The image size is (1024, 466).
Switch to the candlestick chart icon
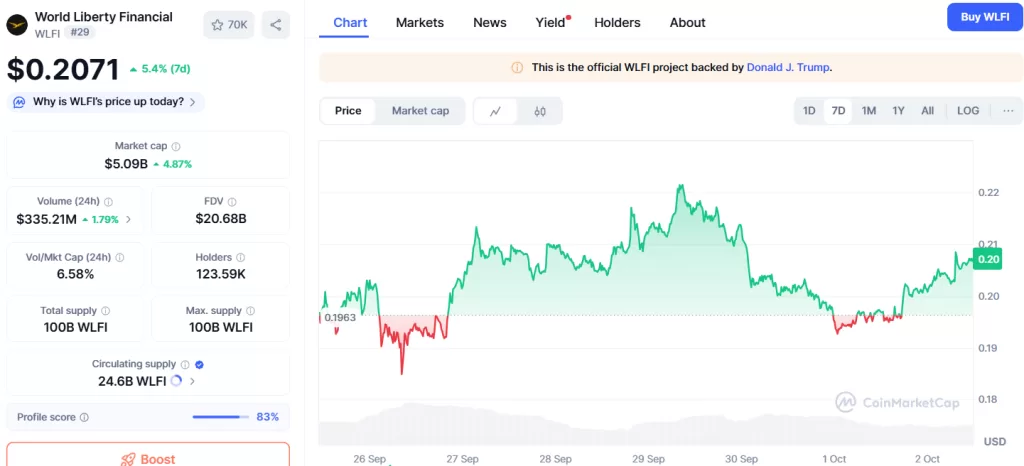point(540,111)
